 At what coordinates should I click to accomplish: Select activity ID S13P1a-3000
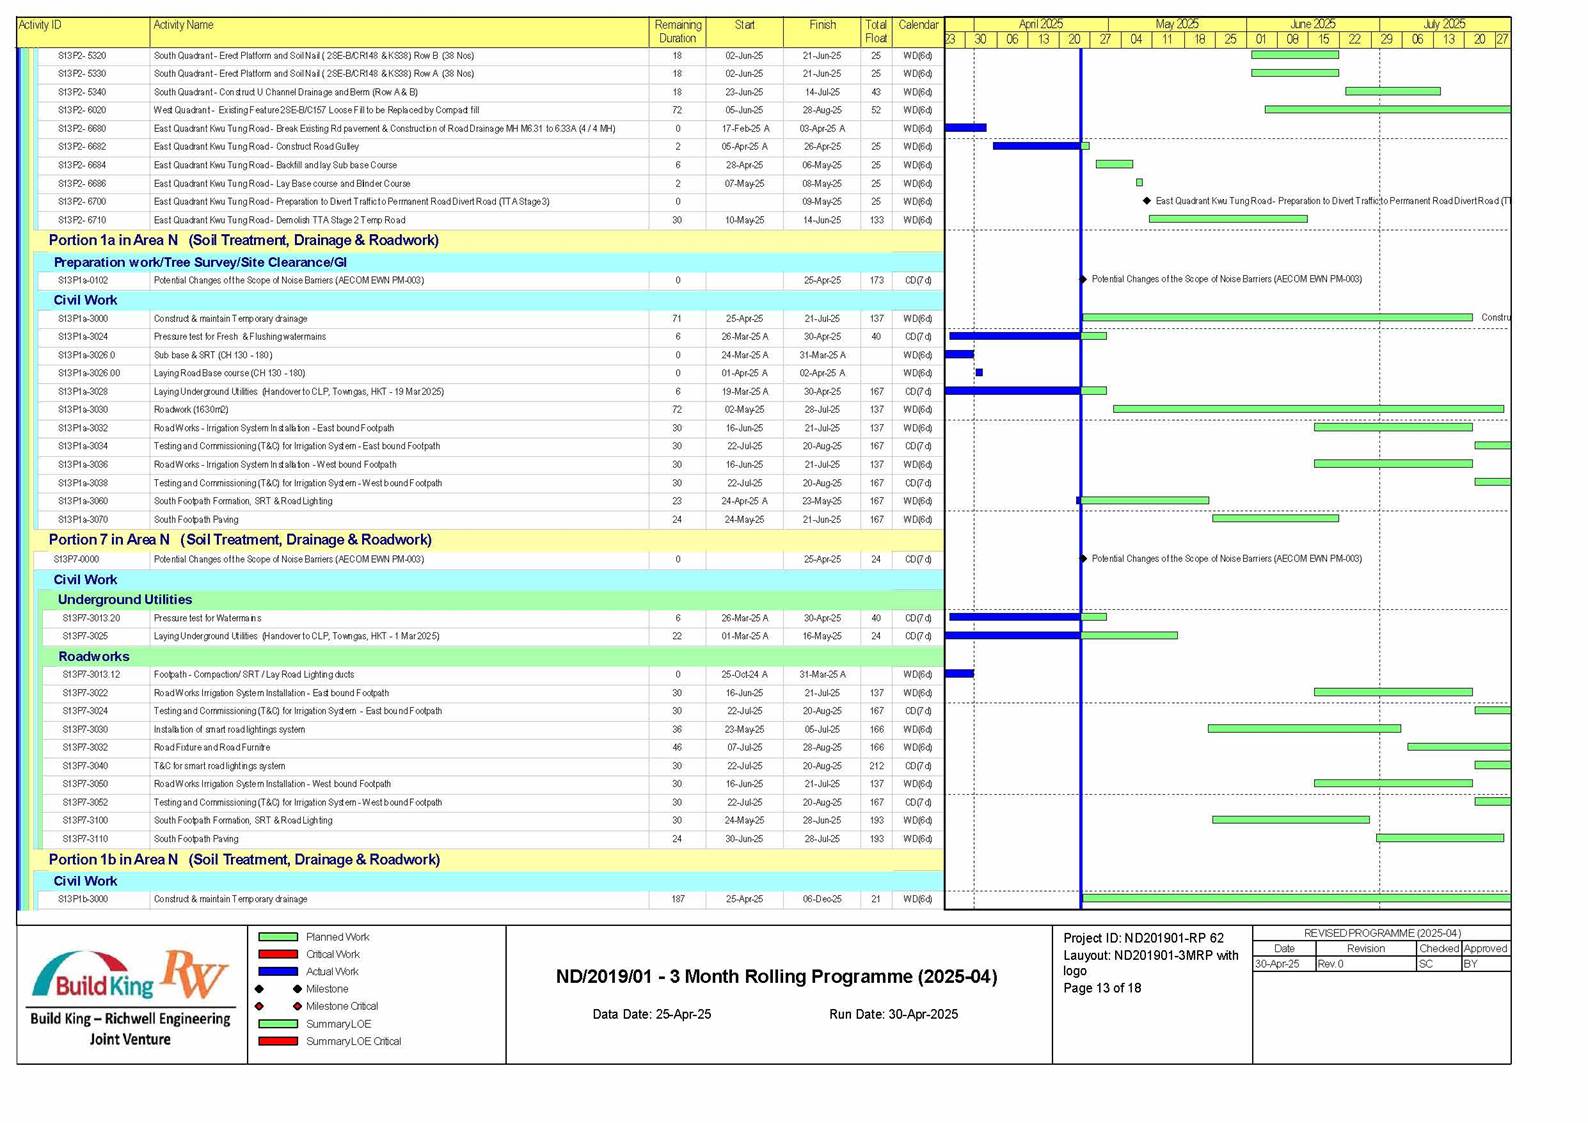(83, 318)
